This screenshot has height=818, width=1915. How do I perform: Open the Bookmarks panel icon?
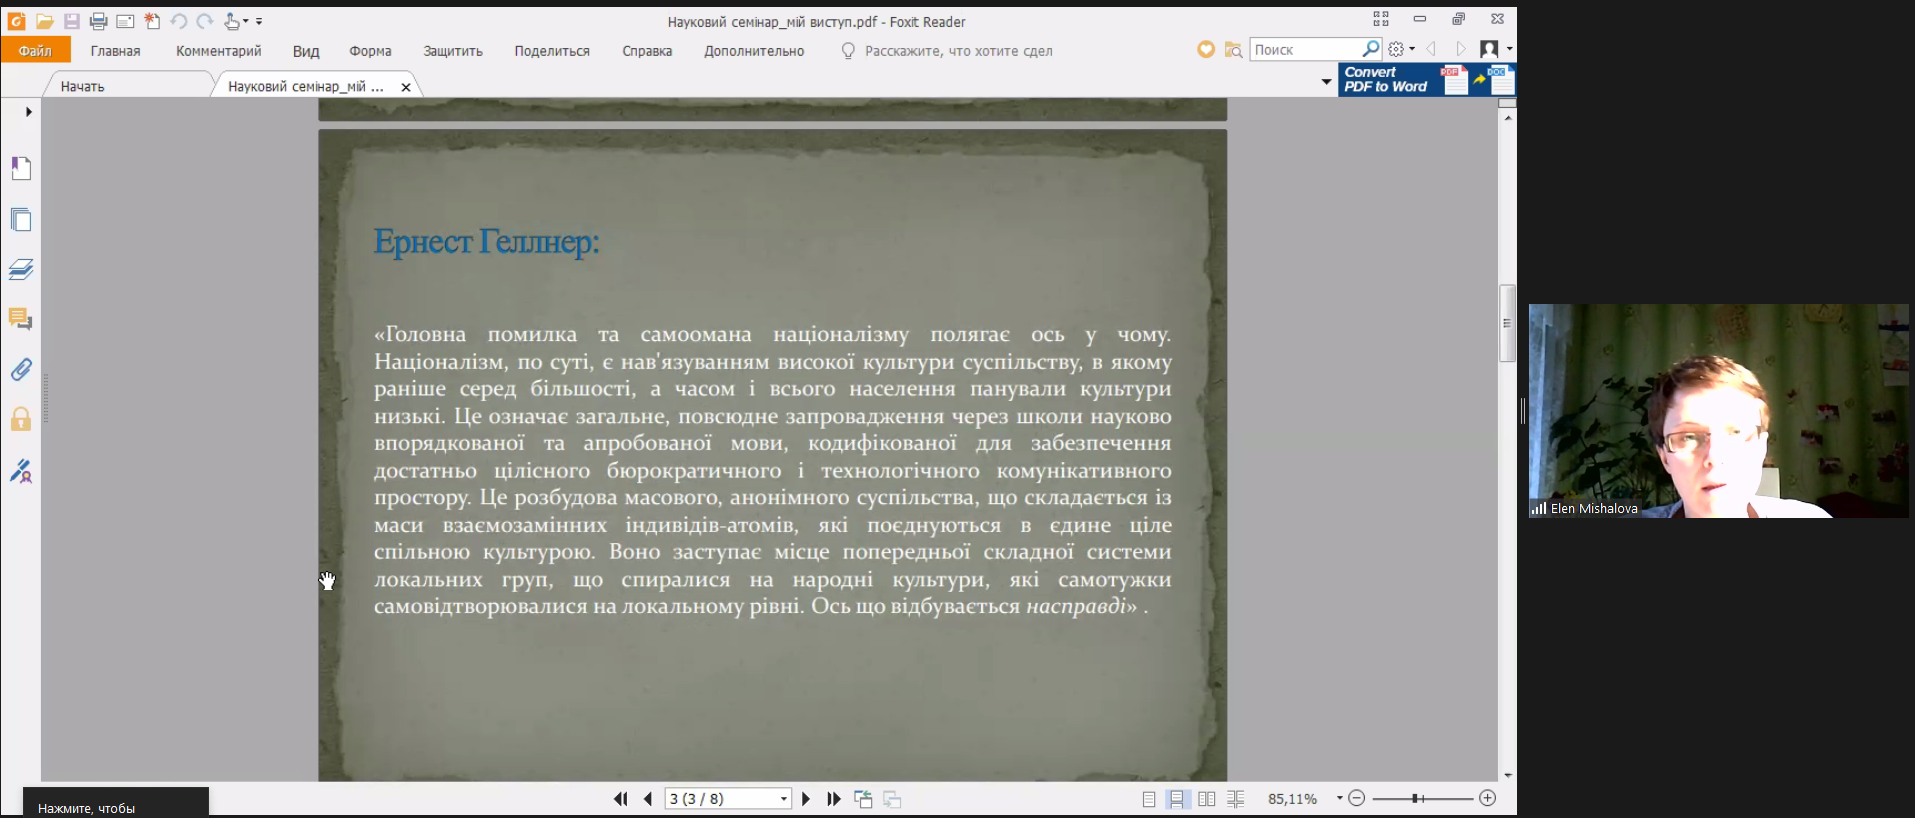pos(21,168)
